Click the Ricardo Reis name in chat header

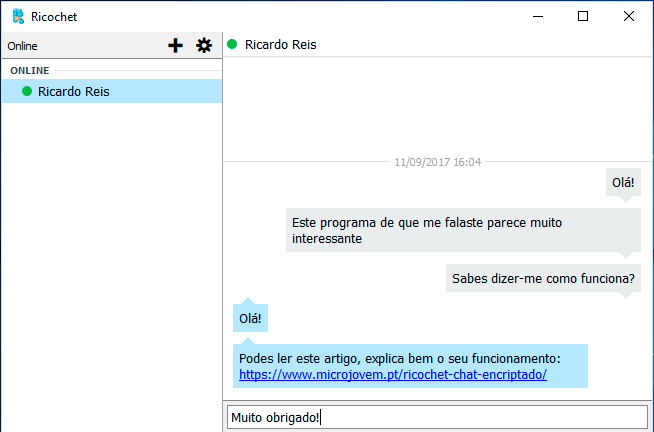click(280, 45)
